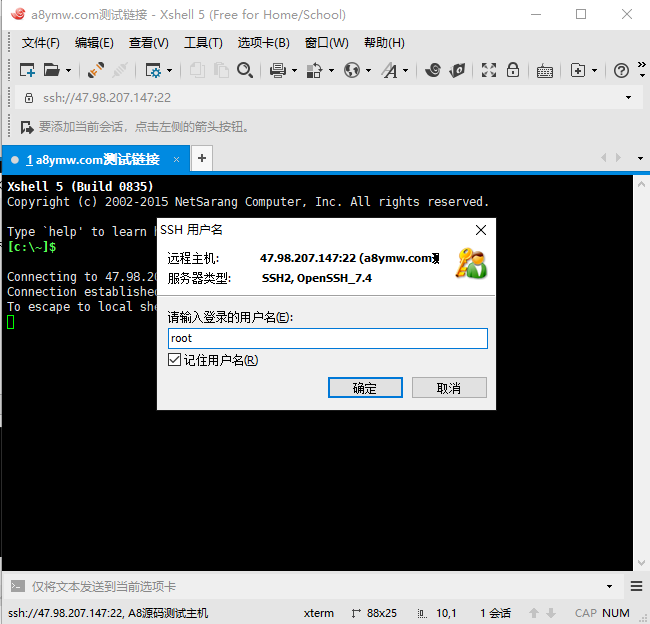Click the Paste clipboard icon

tap(221, 70)
